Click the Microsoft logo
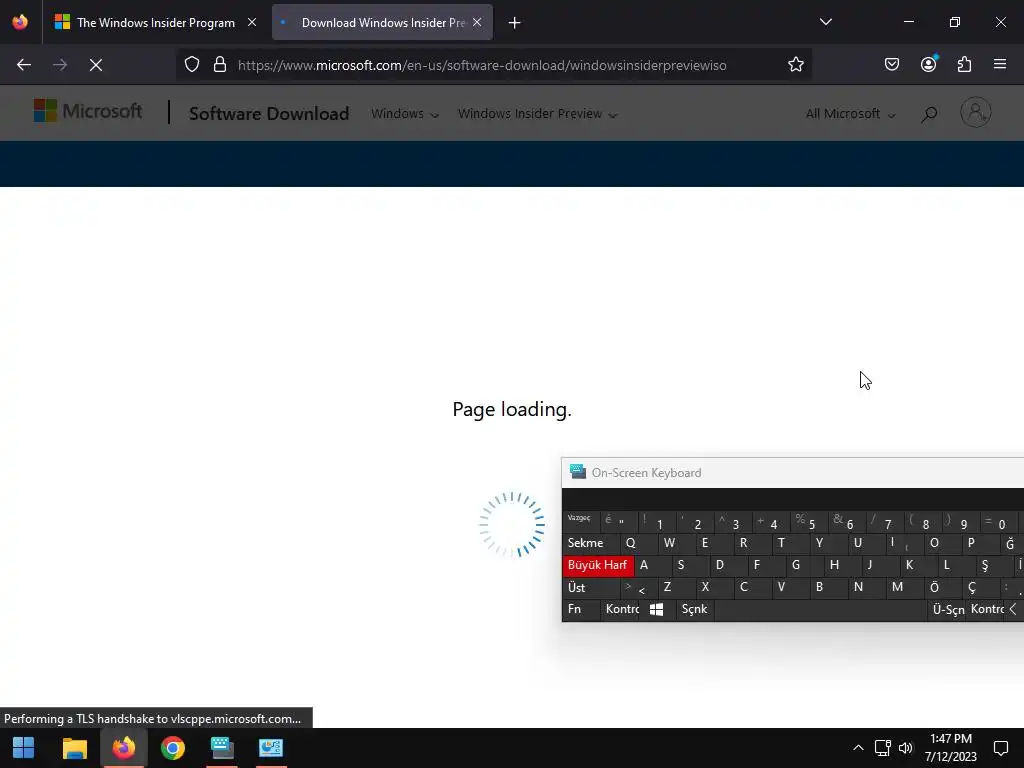The height and width of the screenshot is (768, 1024). [x=88, y=112]
